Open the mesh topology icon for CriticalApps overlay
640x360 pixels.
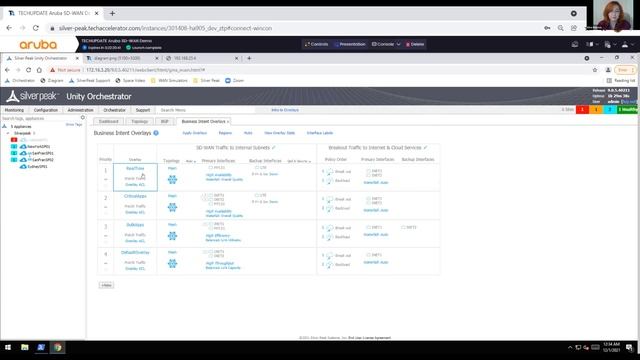click(x=172, y=207)
